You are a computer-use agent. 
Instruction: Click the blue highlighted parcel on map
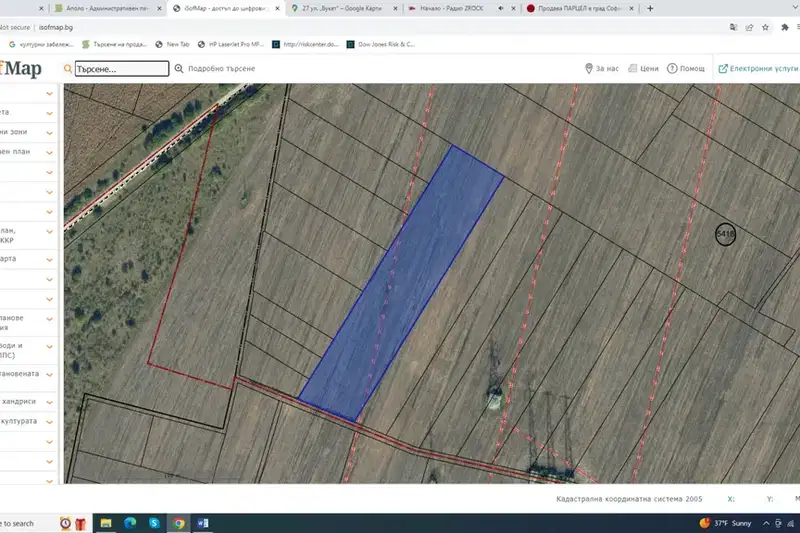402,284
